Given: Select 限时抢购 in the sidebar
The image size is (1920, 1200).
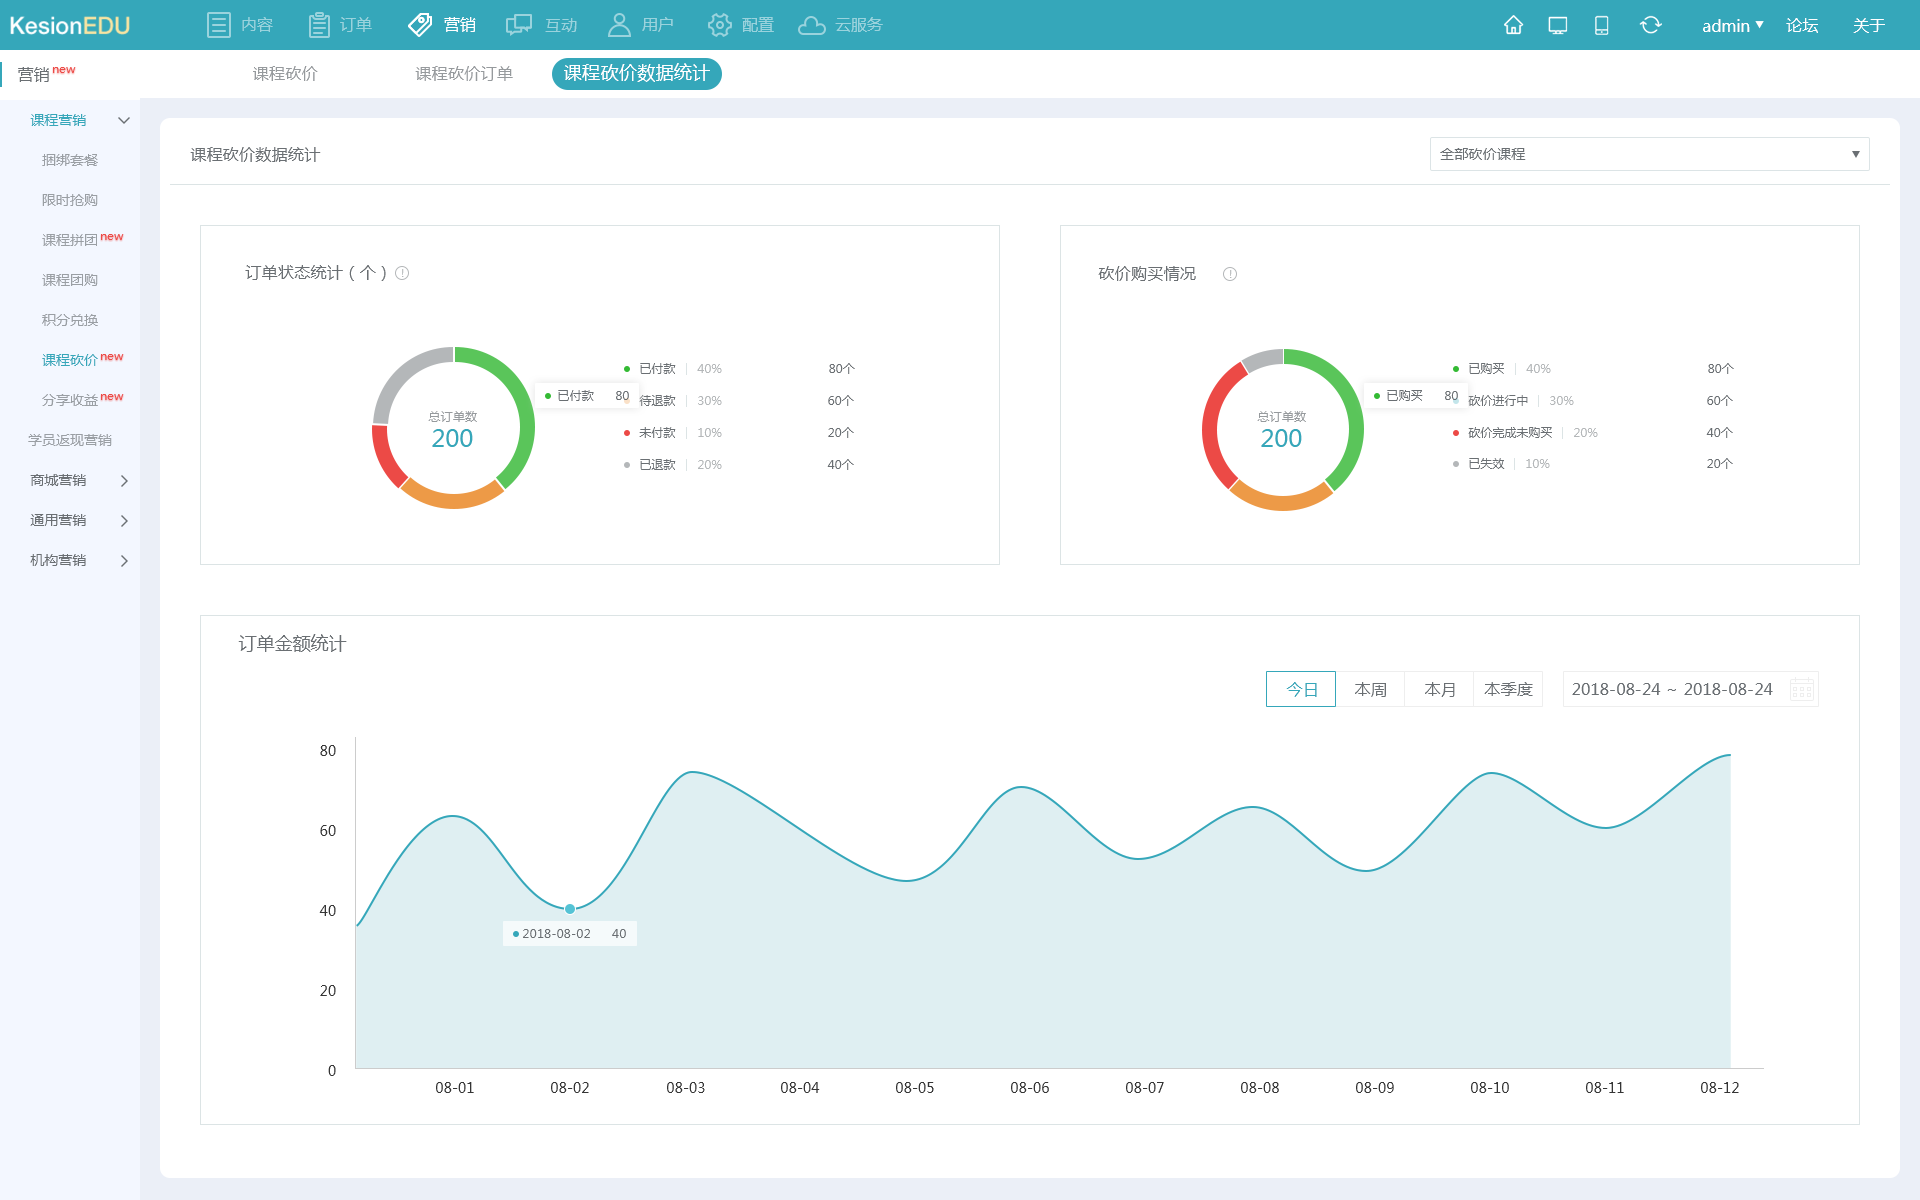Looking at the screenshot, I should pos(70,200).
